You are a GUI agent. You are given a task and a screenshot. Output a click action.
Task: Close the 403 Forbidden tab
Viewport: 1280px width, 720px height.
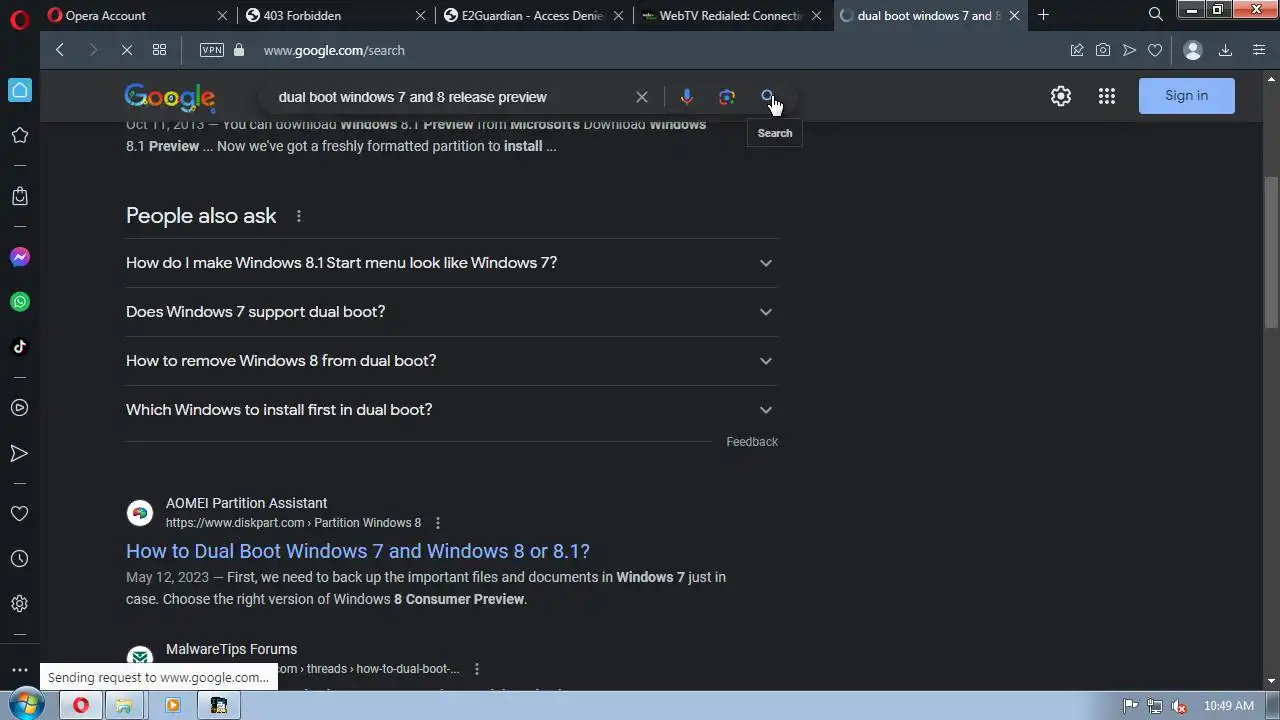point(420,15)
